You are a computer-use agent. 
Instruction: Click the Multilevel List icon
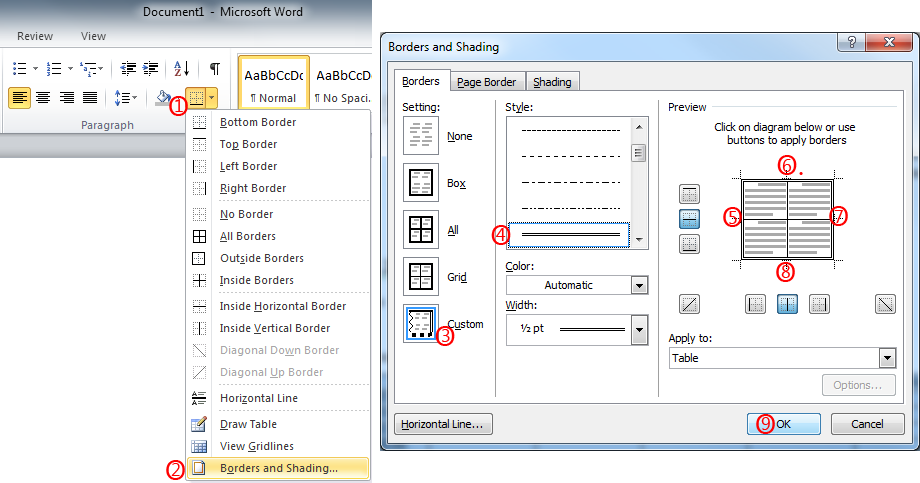pos(88,69)
